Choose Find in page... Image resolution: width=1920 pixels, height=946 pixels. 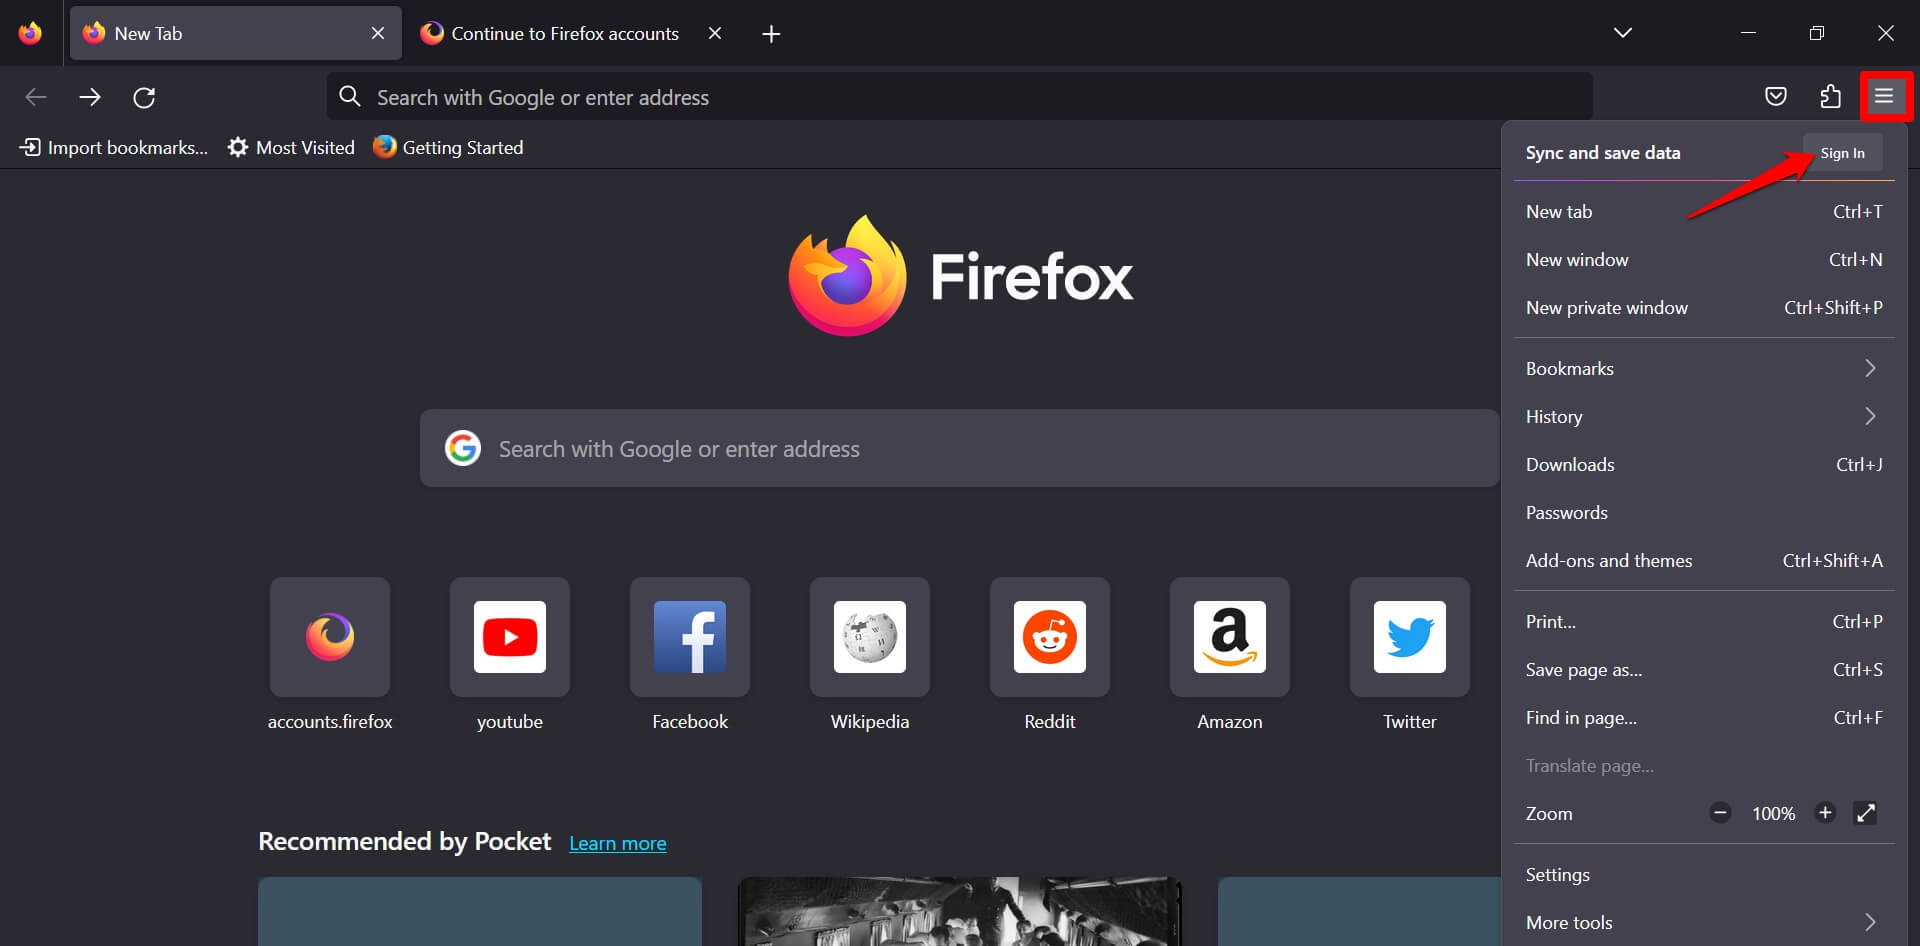pos(1704,717)
